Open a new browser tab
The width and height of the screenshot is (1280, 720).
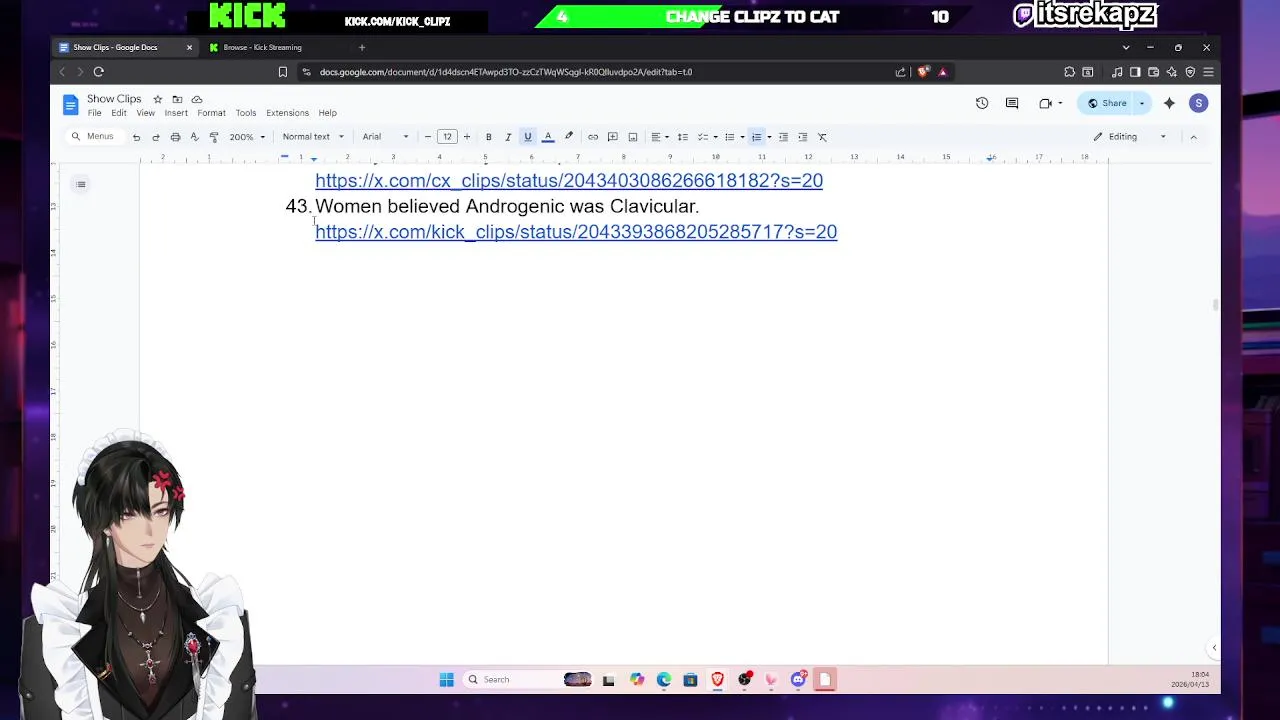pyautogui.click(x=362, y=47)
